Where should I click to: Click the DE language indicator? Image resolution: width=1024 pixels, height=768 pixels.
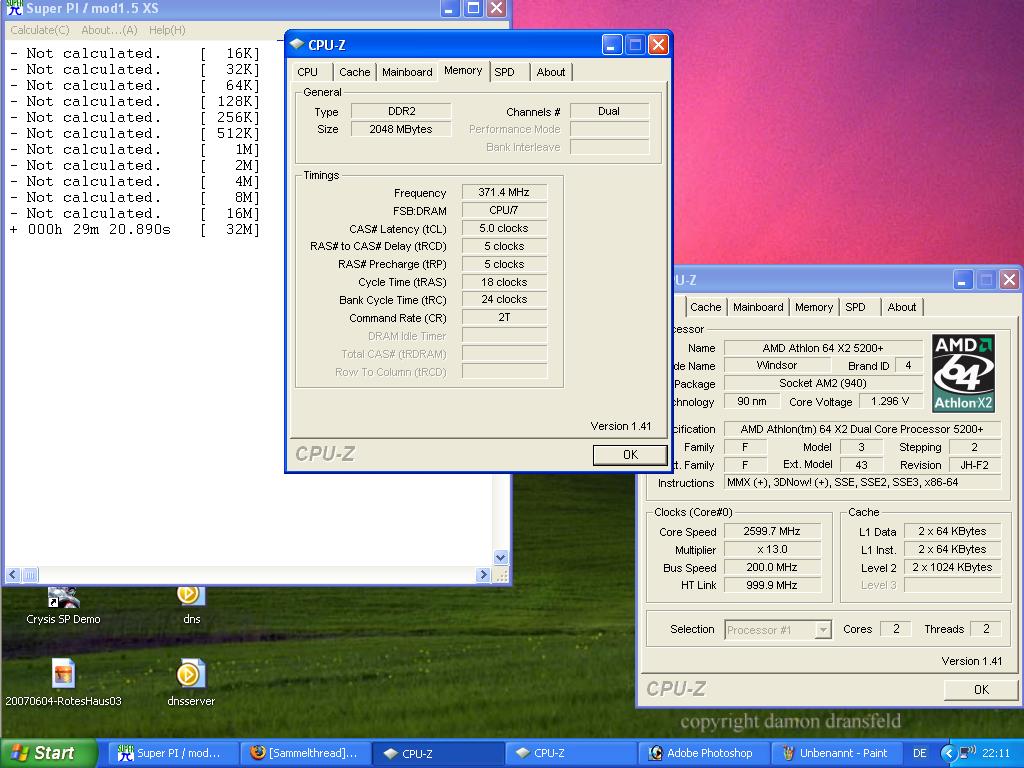919,753
